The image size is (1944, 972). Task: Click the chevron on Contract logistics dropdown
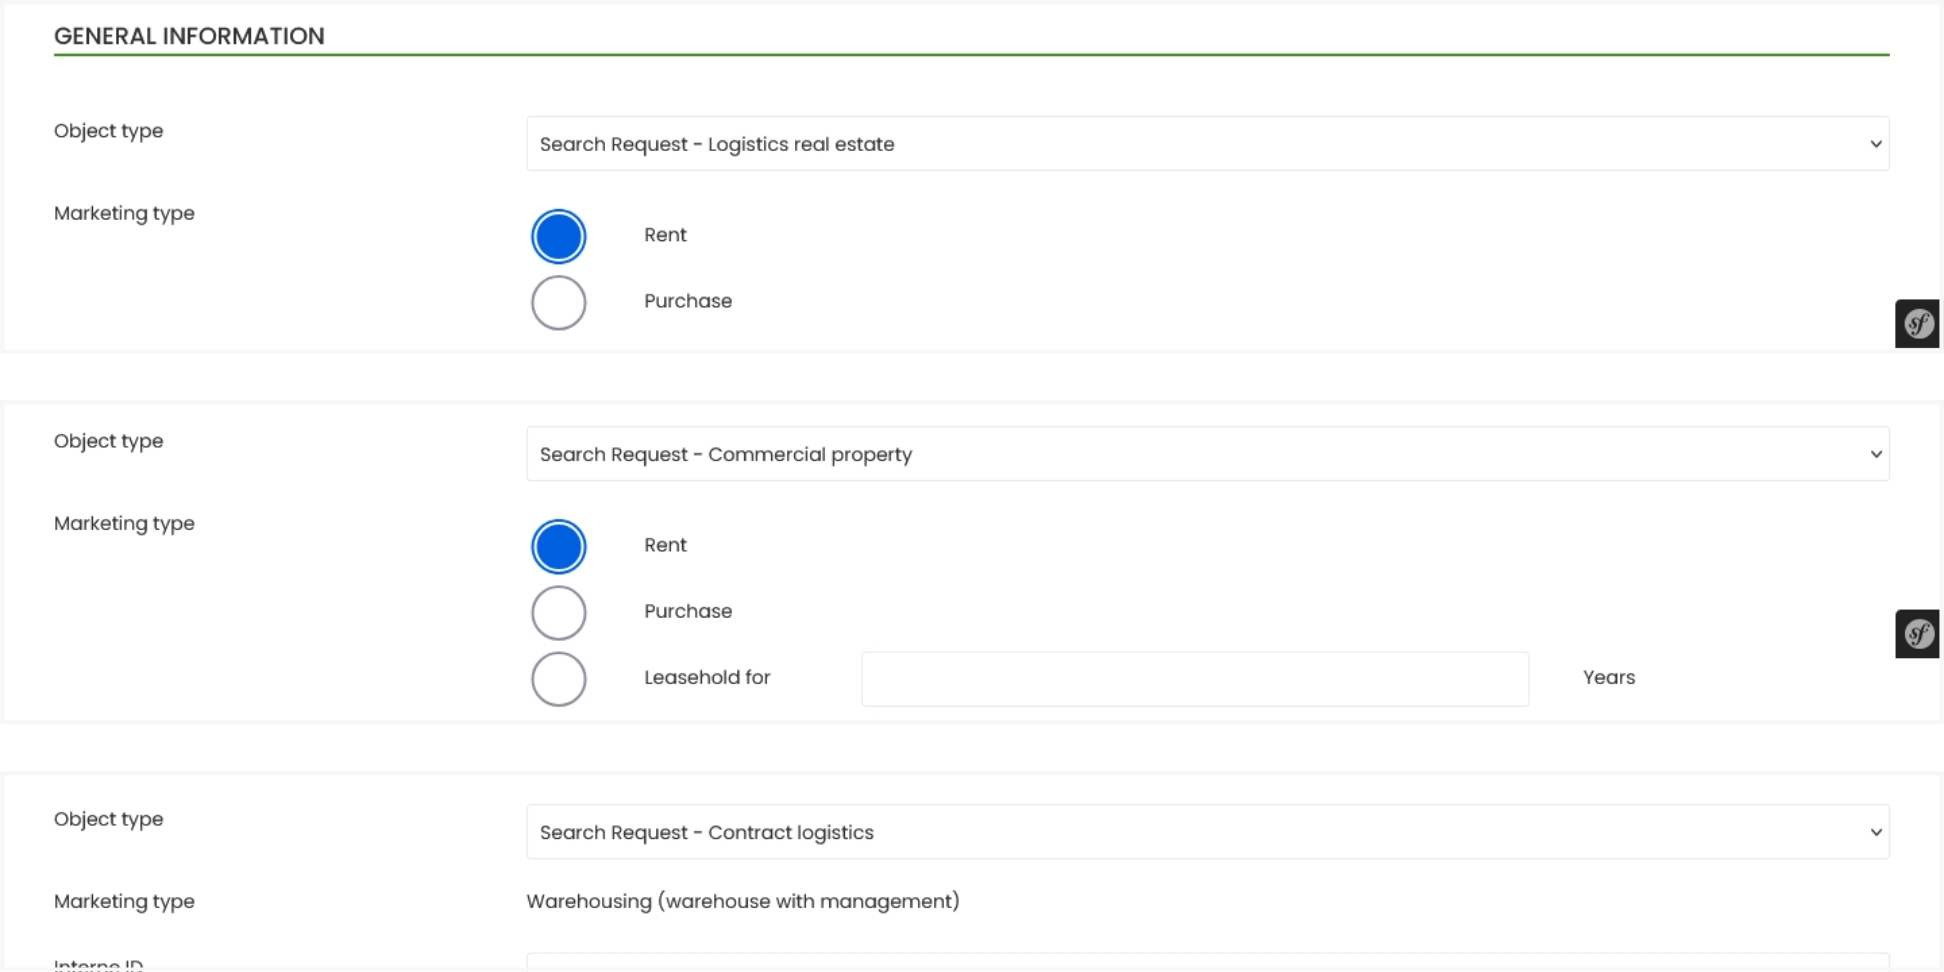[1875, 831]
